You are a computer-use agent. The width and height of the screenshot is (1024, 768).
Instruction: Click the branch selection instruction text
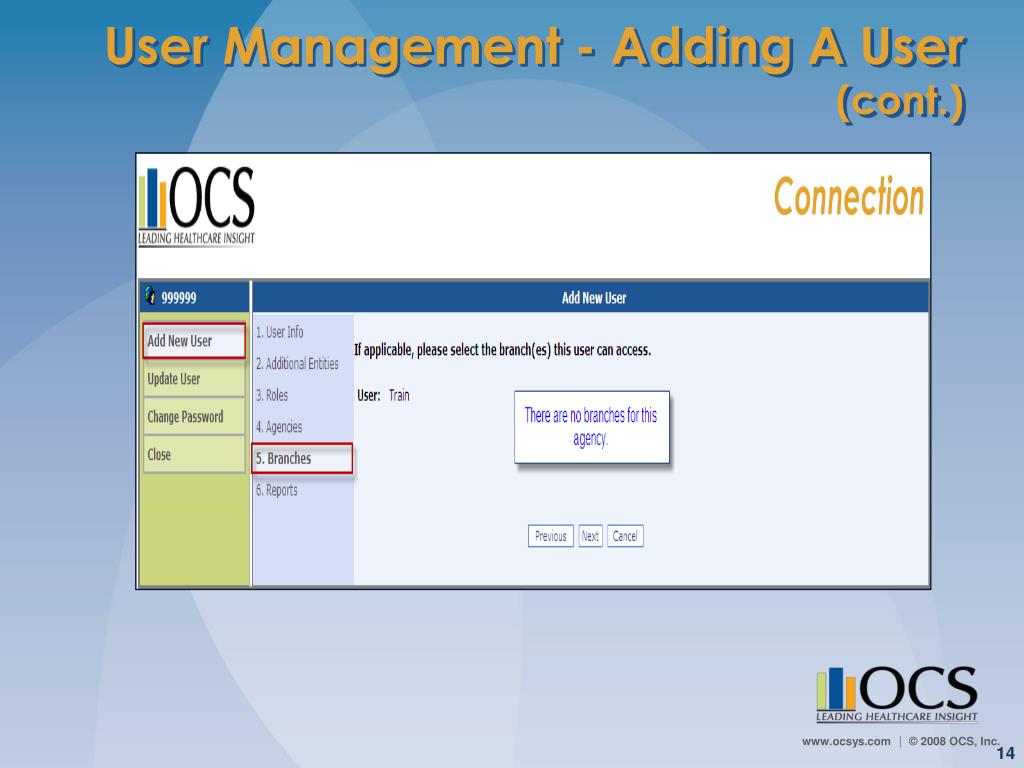[502, 350]
